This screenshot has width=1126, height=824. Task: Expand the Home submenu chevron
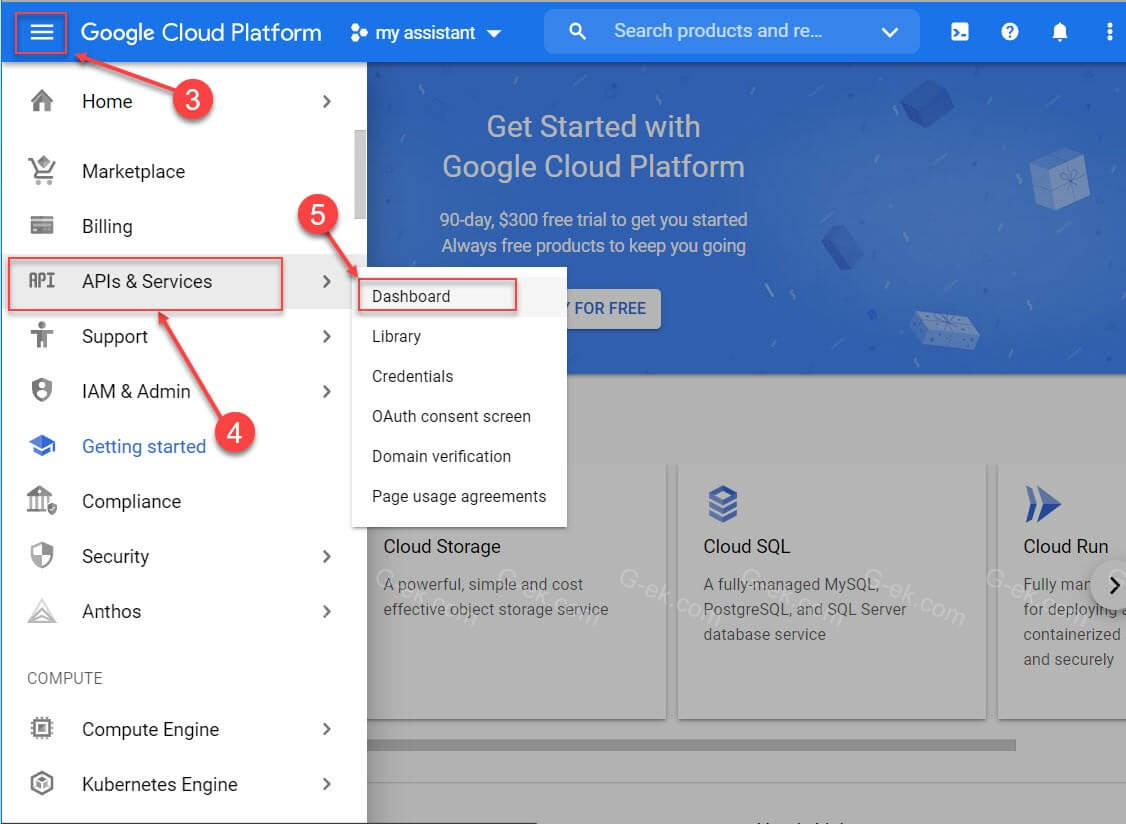pyautogui.click(x=327, y=101)
